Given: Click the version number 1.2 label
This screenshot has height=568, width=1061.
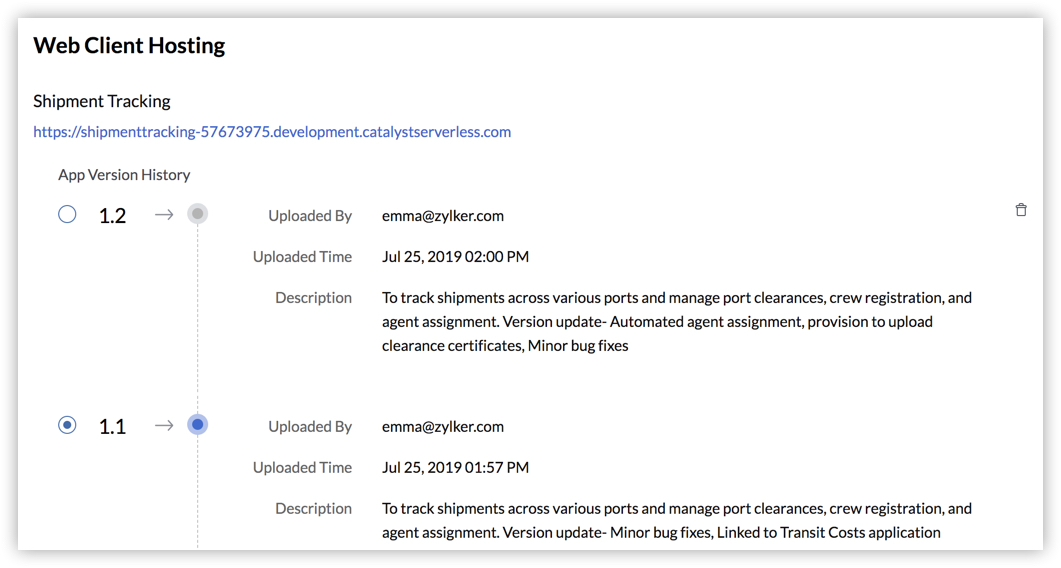Looking at the screenshot, I should coord(112,215).
